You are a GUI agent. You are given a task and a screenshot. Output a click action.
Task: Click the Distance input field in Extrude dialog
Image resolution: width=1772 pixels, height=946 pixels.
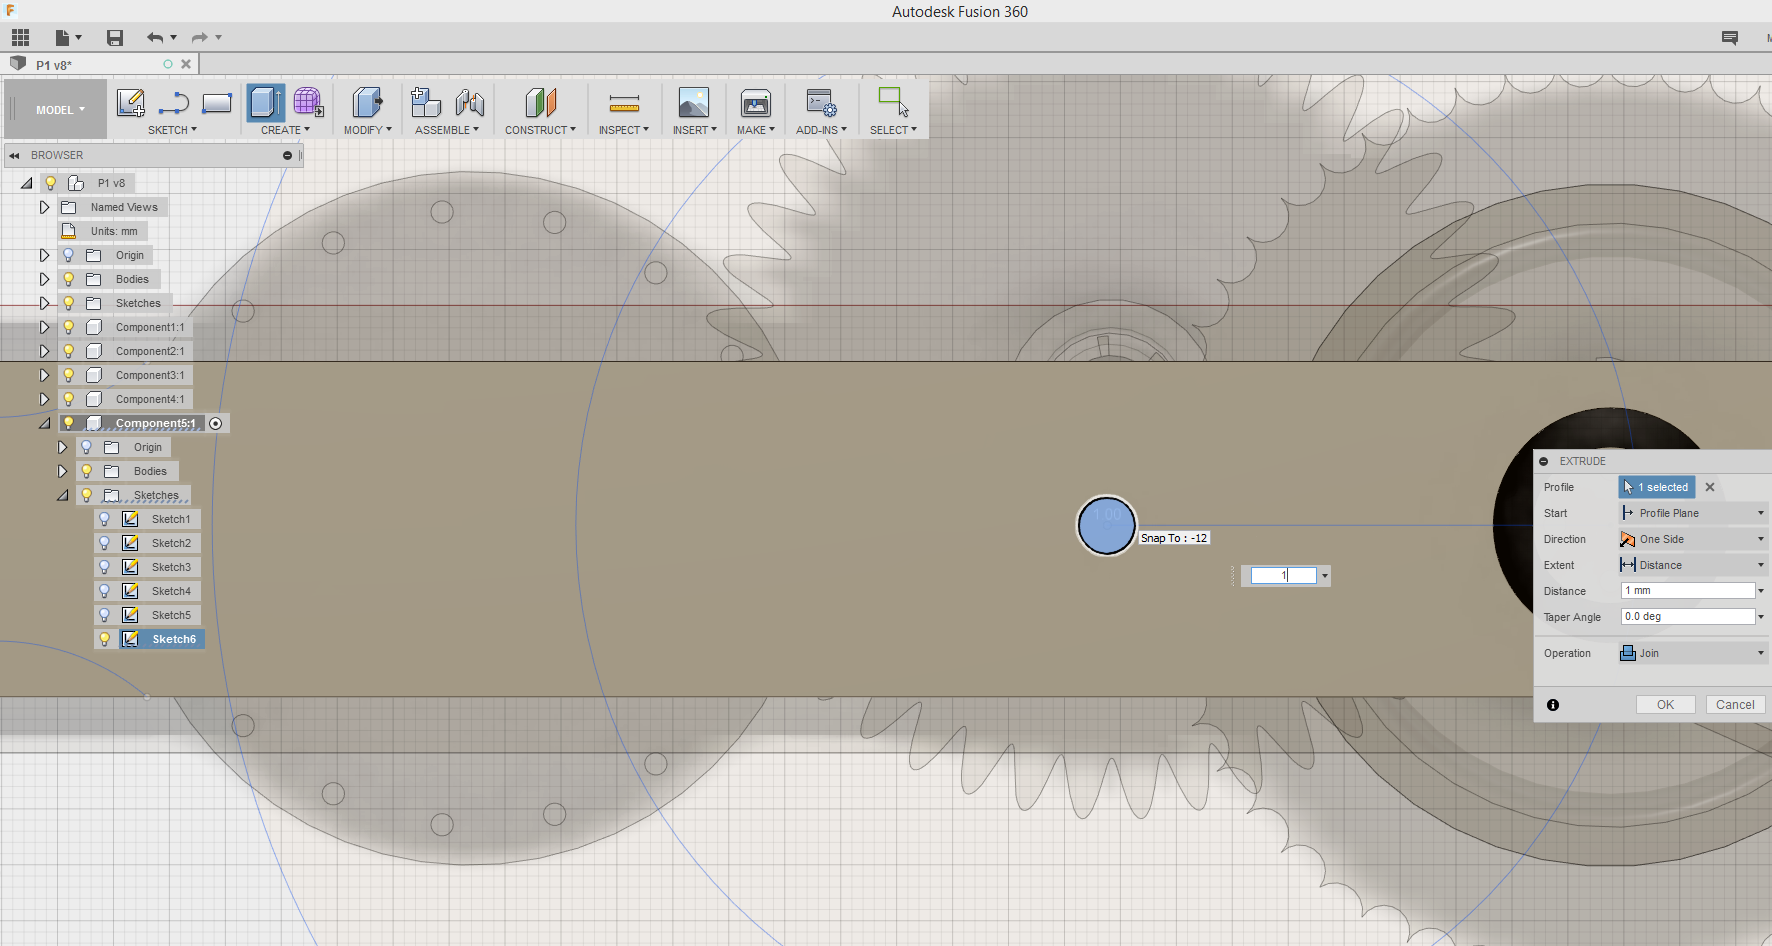tap(1688, 591)
